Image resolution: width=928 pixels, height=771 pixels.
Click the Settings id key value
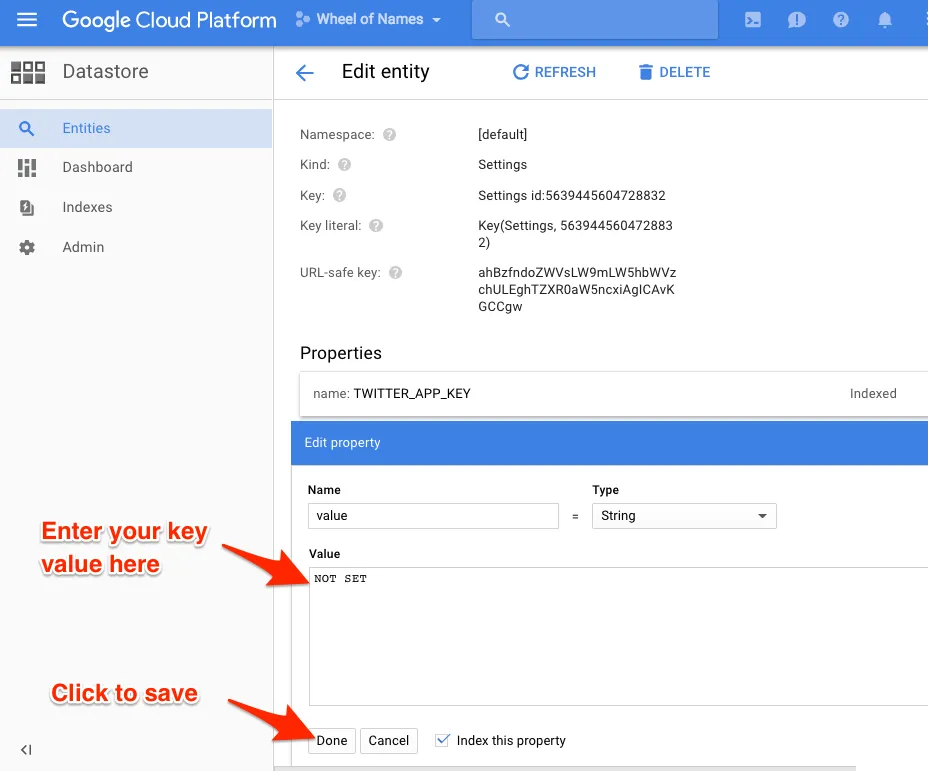[x=572, y=196]
